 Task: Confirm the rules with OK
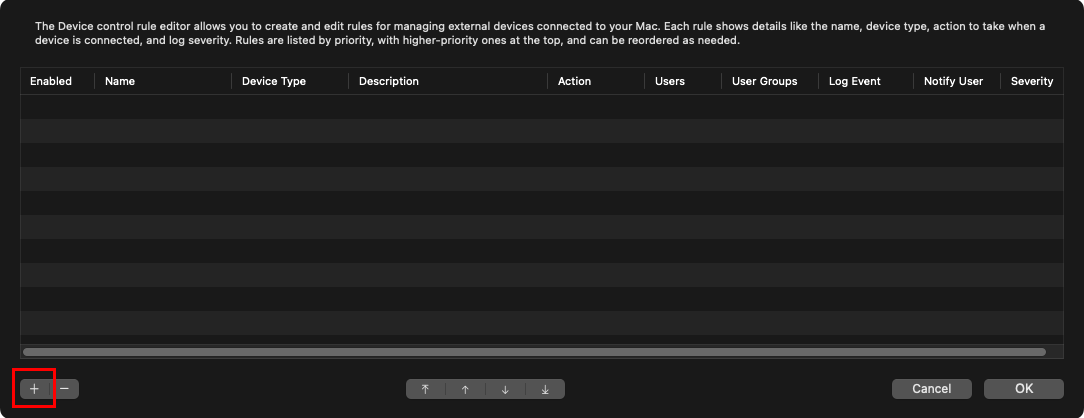coord(1023,388)
